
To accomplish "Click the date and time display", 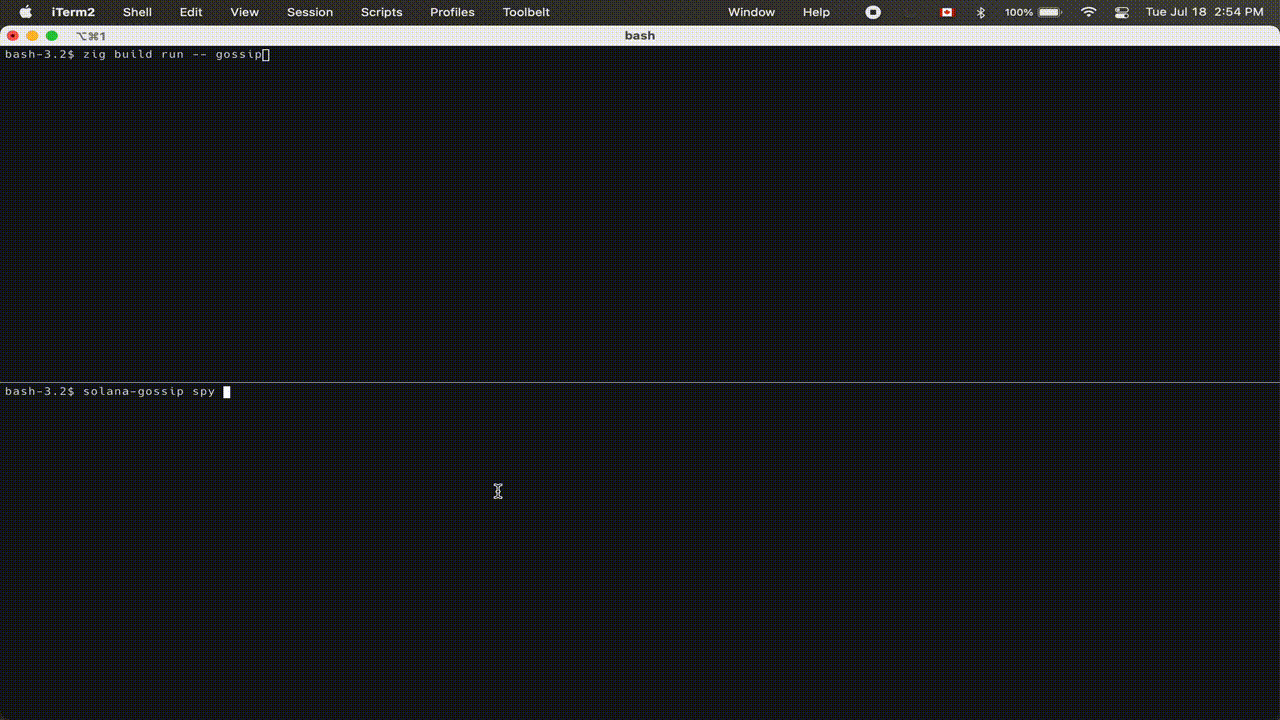I will click(1204, 12).
